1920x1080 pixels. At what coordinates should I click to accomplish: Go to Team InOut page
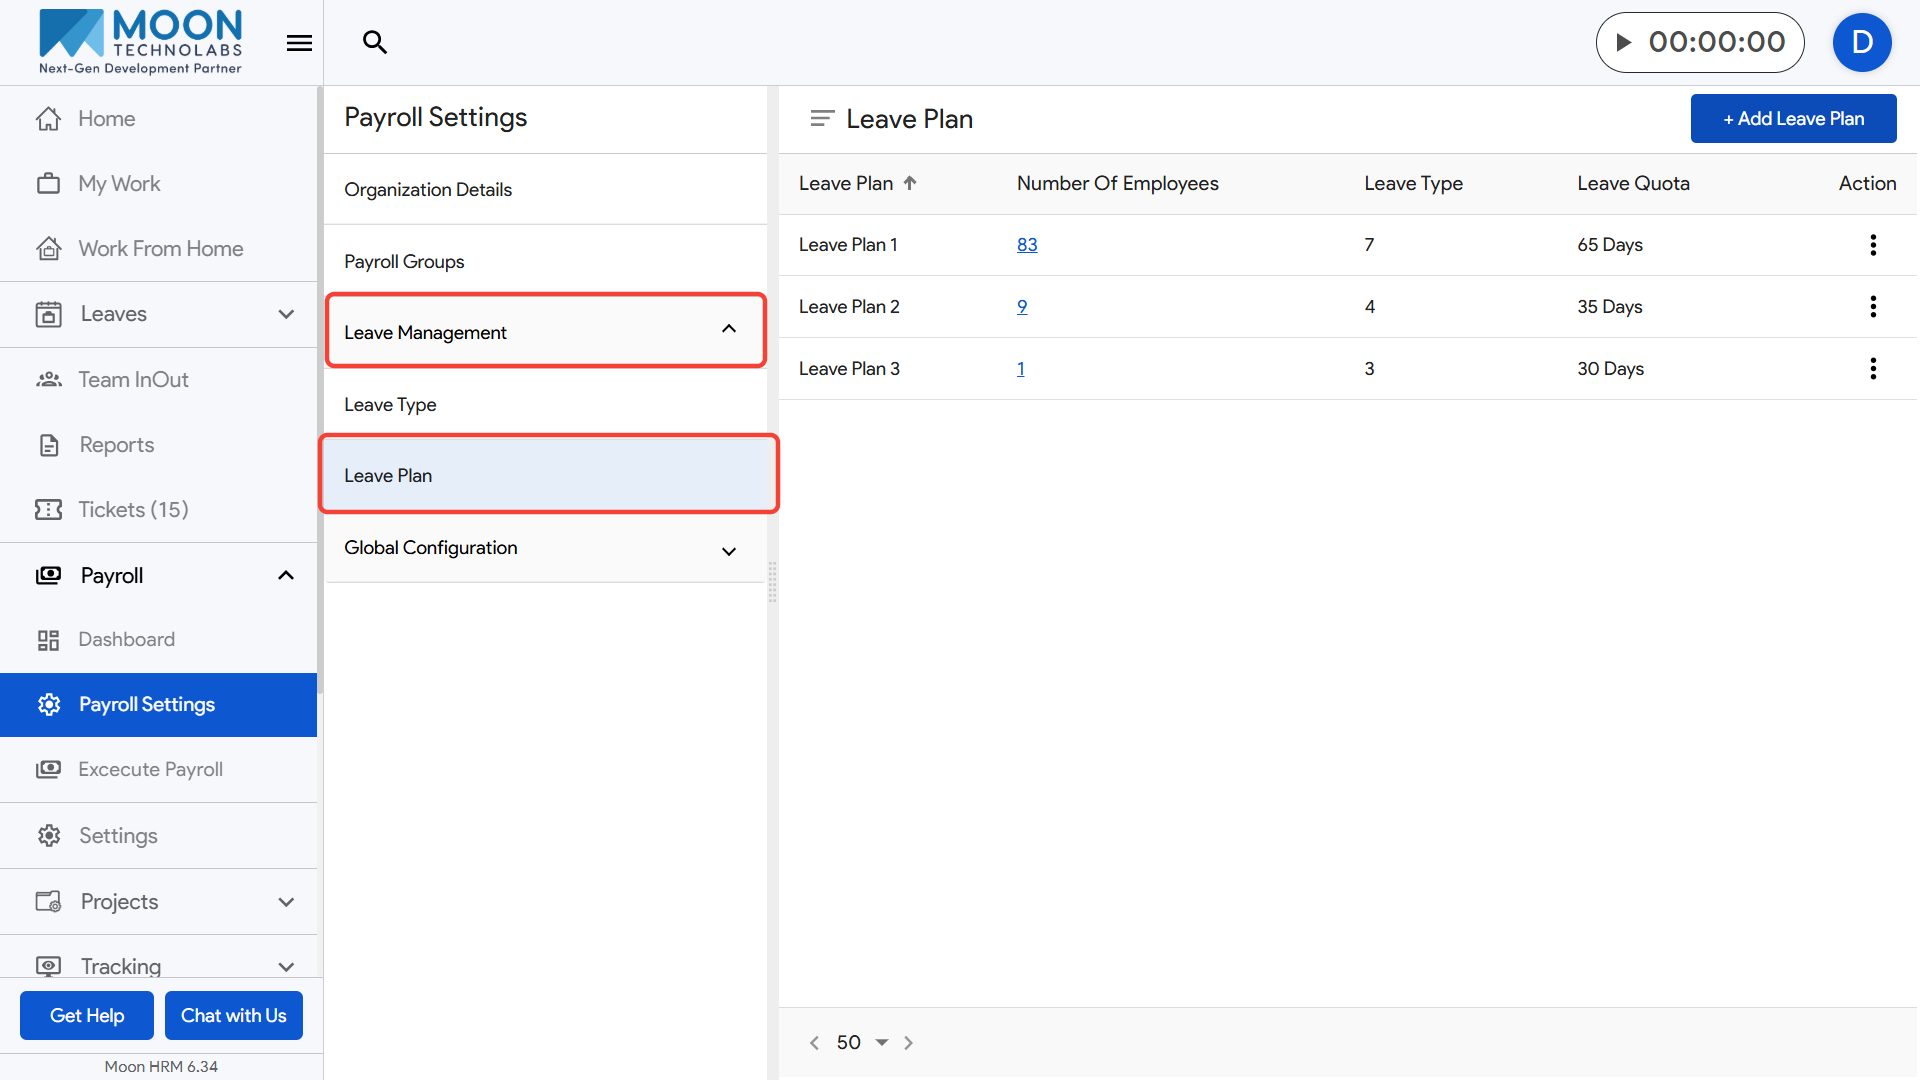pyautogui.click(x=133, y=380)
